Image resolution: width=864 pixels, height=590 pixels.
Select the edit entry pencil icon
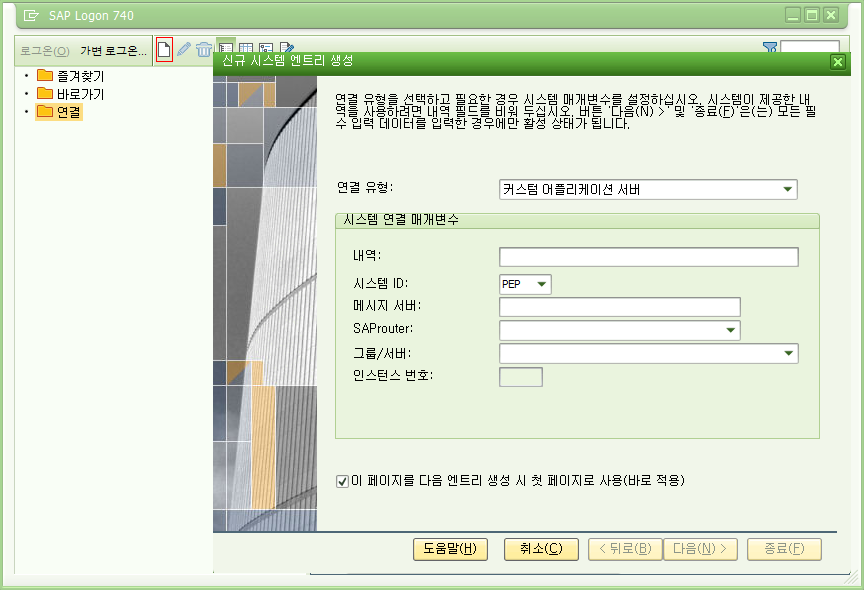(x=184, y=48)
